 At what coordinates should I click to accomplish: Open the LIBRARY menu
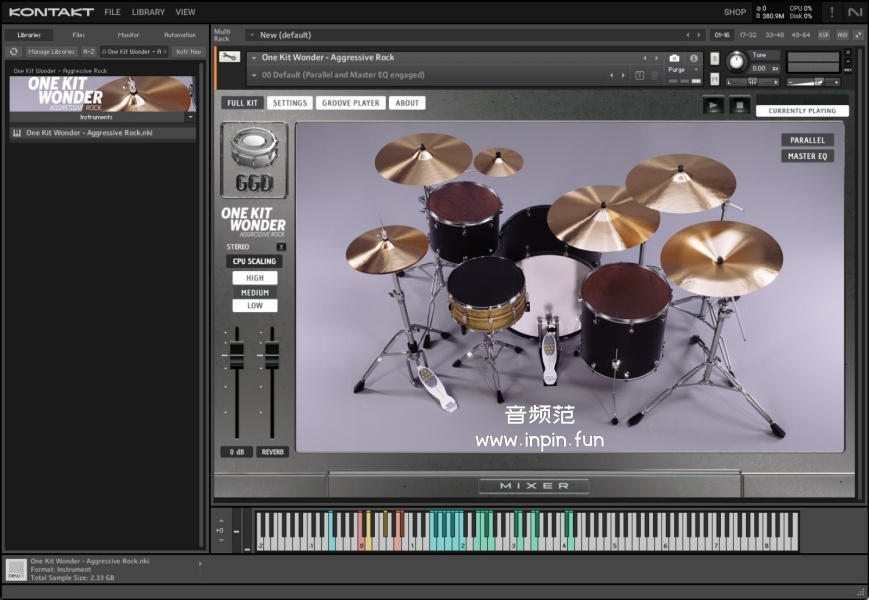click(148, 12)
